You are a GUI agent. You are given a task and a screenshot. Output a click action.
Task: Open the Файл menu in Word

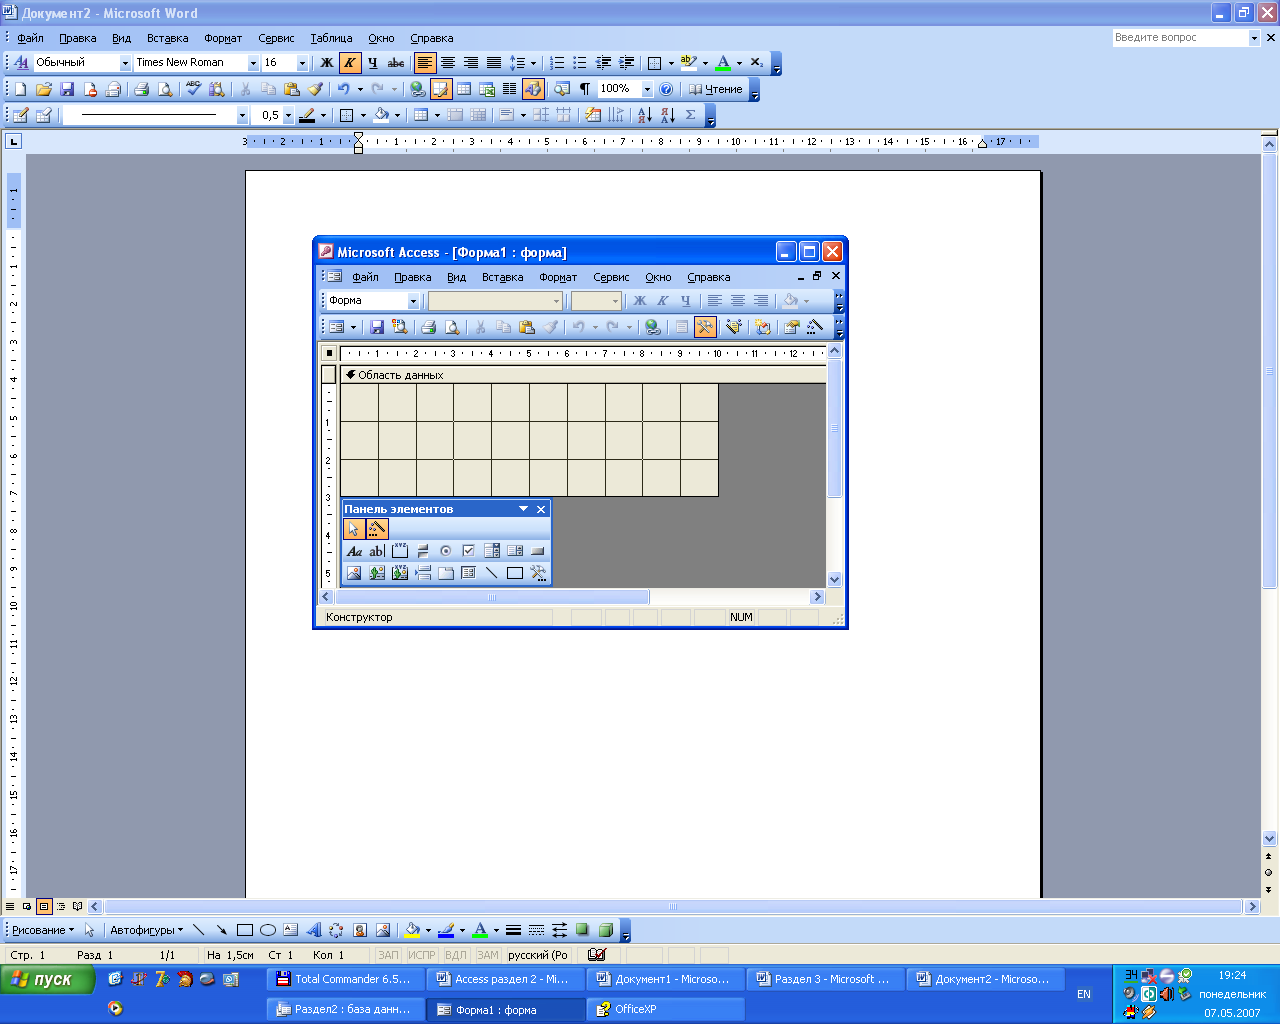coord(30,38)
